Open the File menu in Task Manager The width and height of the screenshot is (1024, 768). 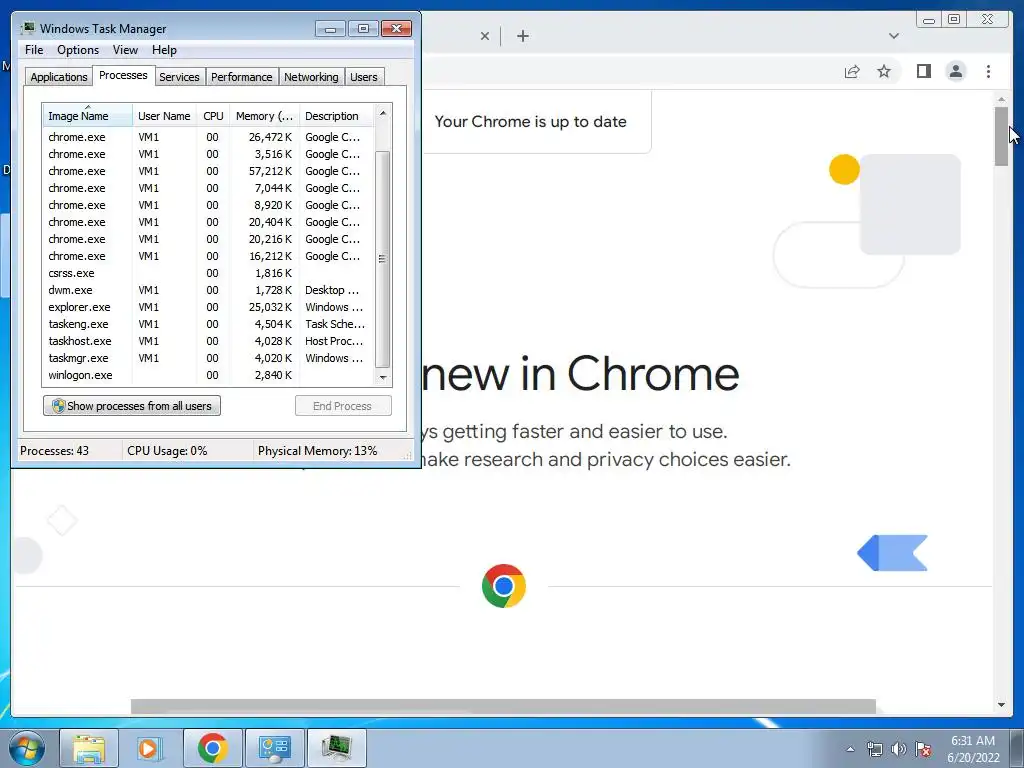34,50
